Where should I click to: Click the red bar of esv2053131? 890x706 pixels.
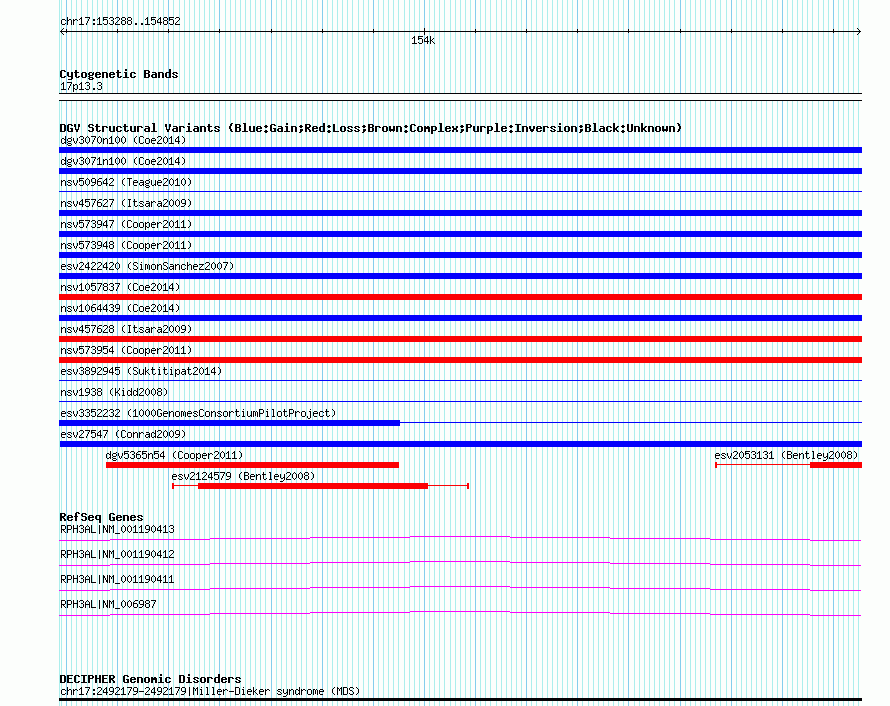(836, 465)
